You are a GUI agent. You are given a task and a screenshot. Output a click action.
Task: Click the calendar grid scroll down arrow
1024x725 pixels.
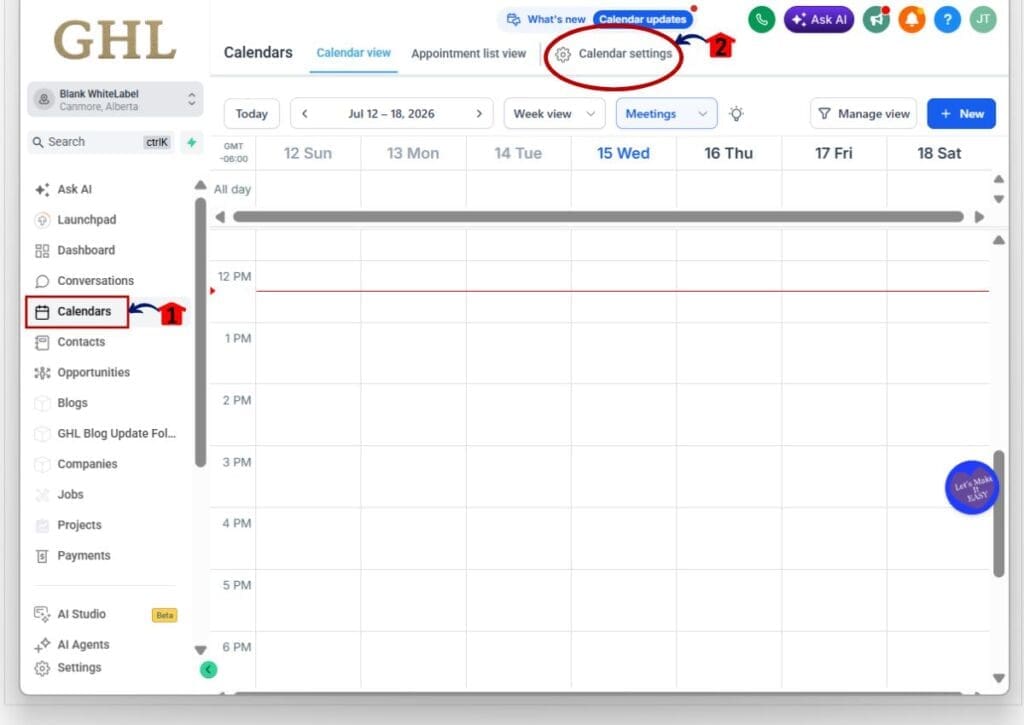coord(999,678)
